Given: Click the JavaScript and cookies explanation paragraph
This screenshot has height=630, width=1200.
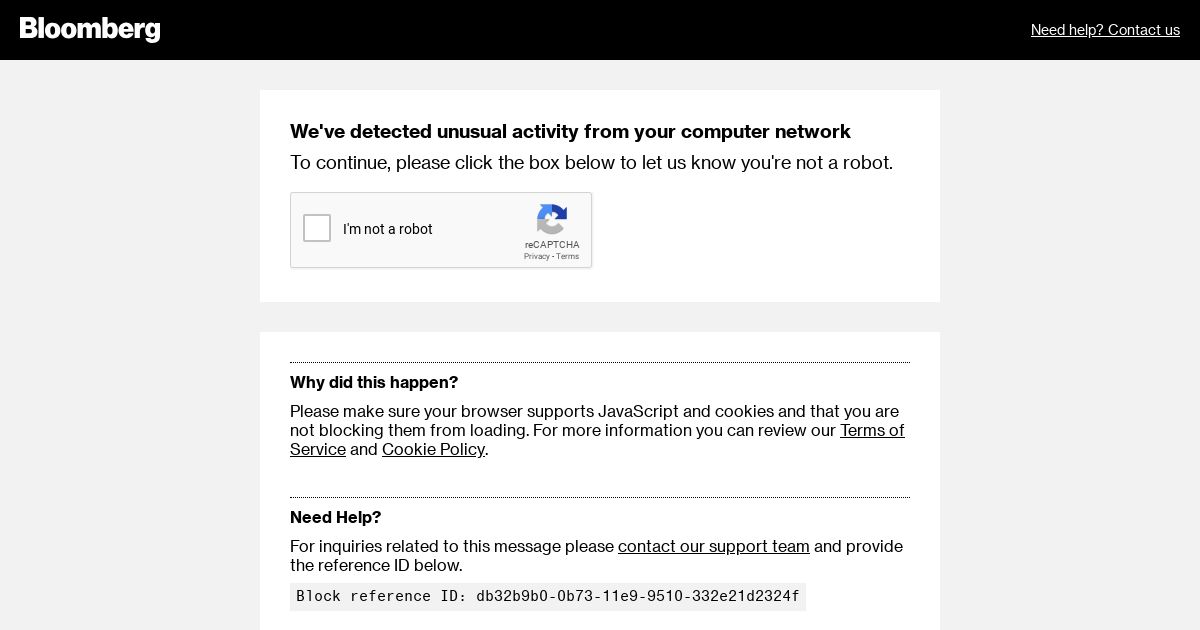Looking at the screenshot, I should (597, 430).
